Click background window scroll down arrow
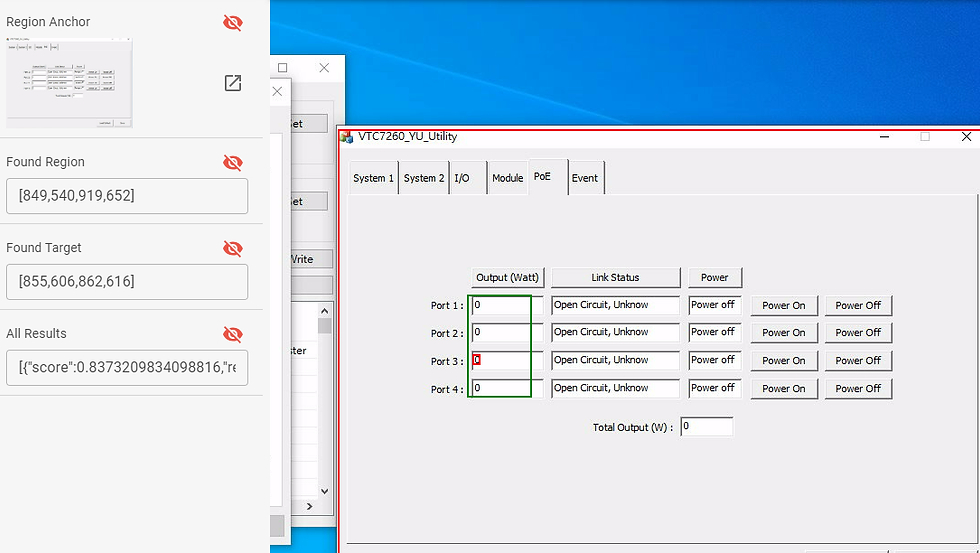The image size is (980, 553). (324, 491)
